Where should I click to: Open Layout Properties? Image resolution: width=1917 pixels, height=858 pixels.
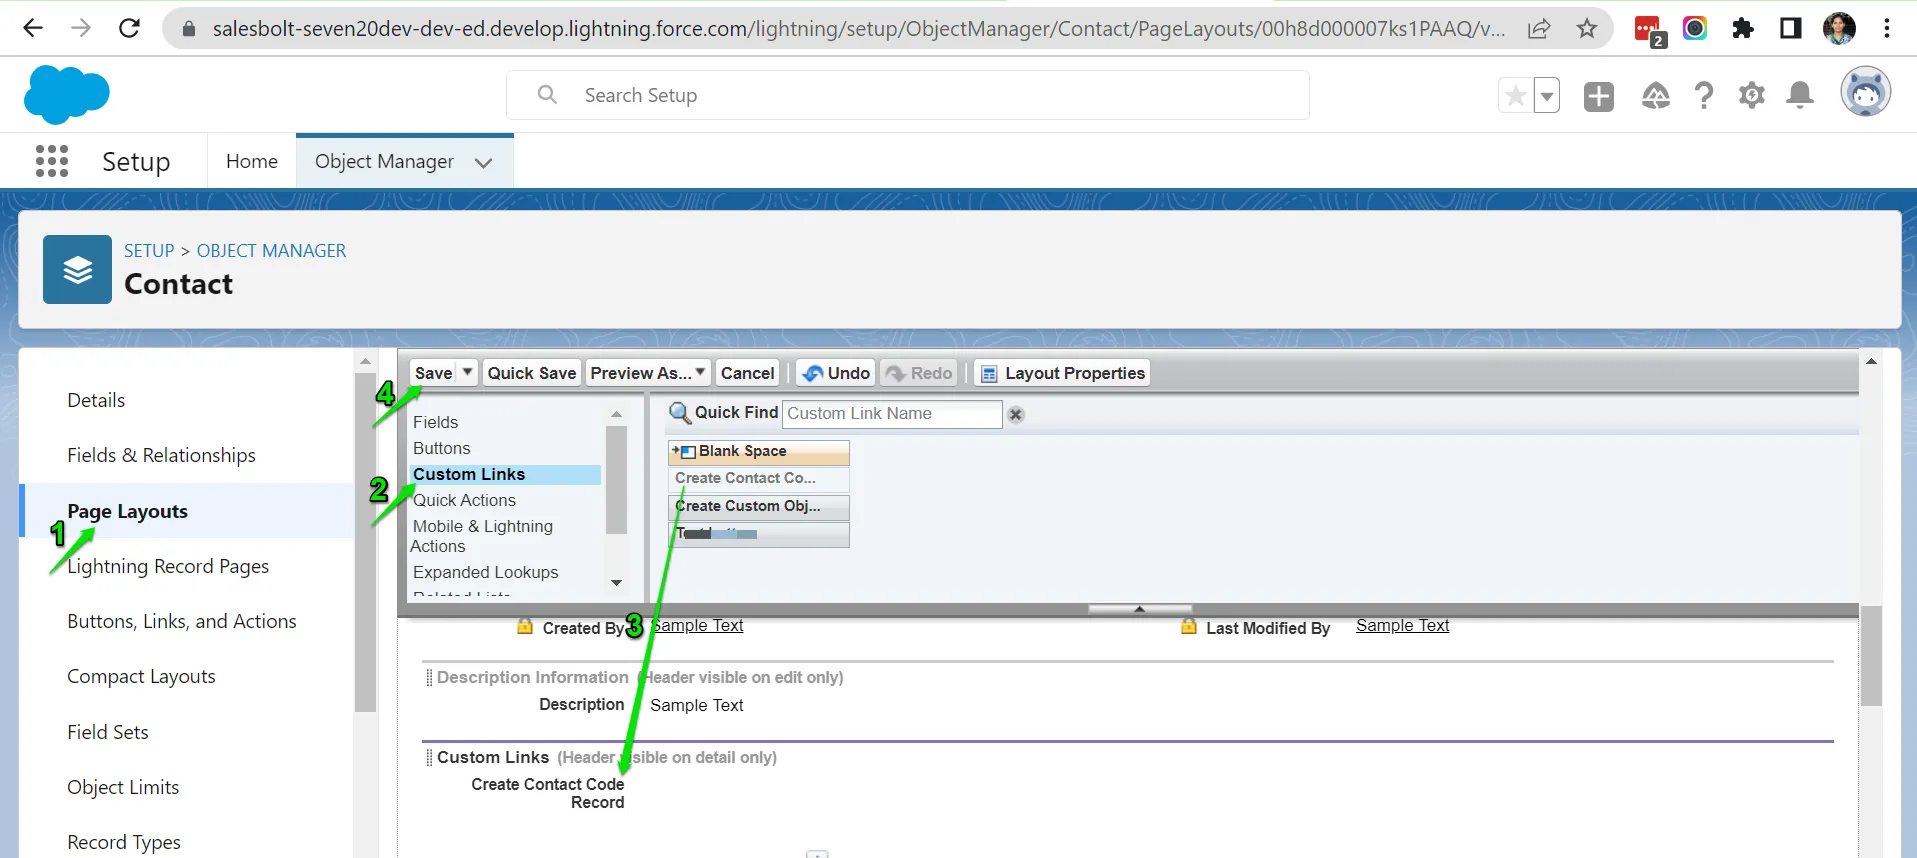1063,373
